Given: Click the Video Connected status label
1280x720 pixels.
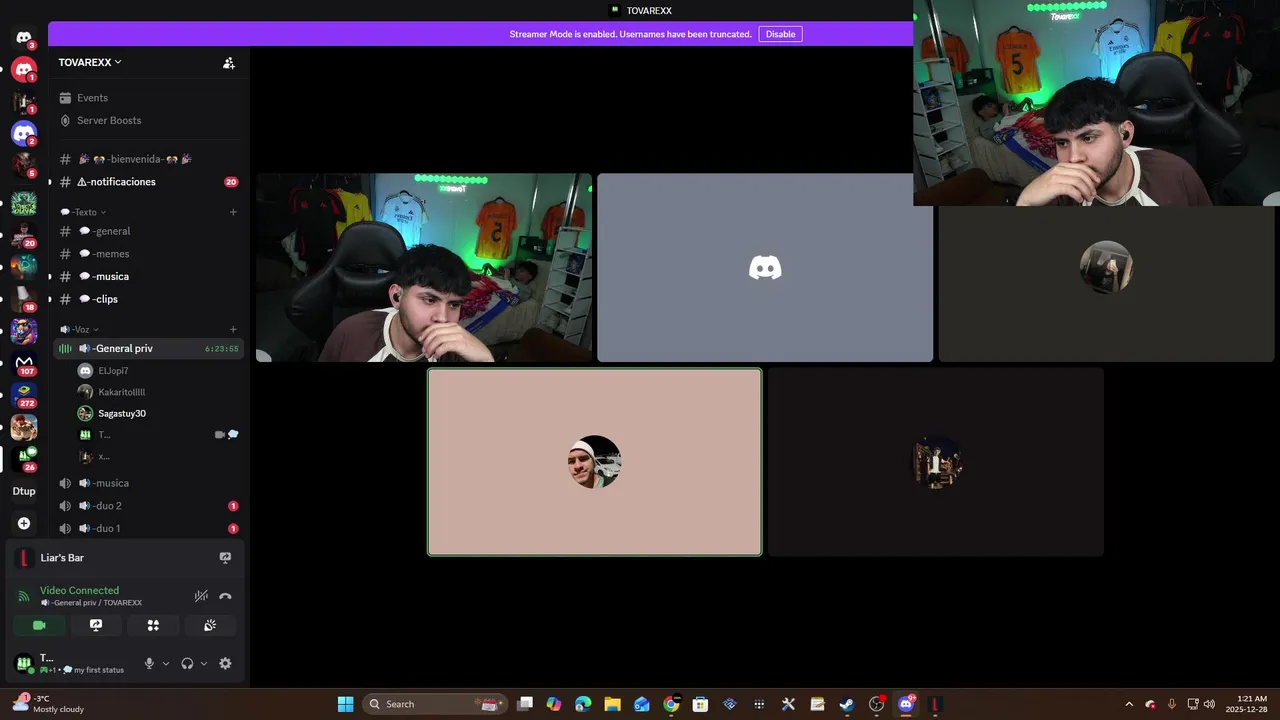Looking at the screenshot, I should [x=79, y=590].
